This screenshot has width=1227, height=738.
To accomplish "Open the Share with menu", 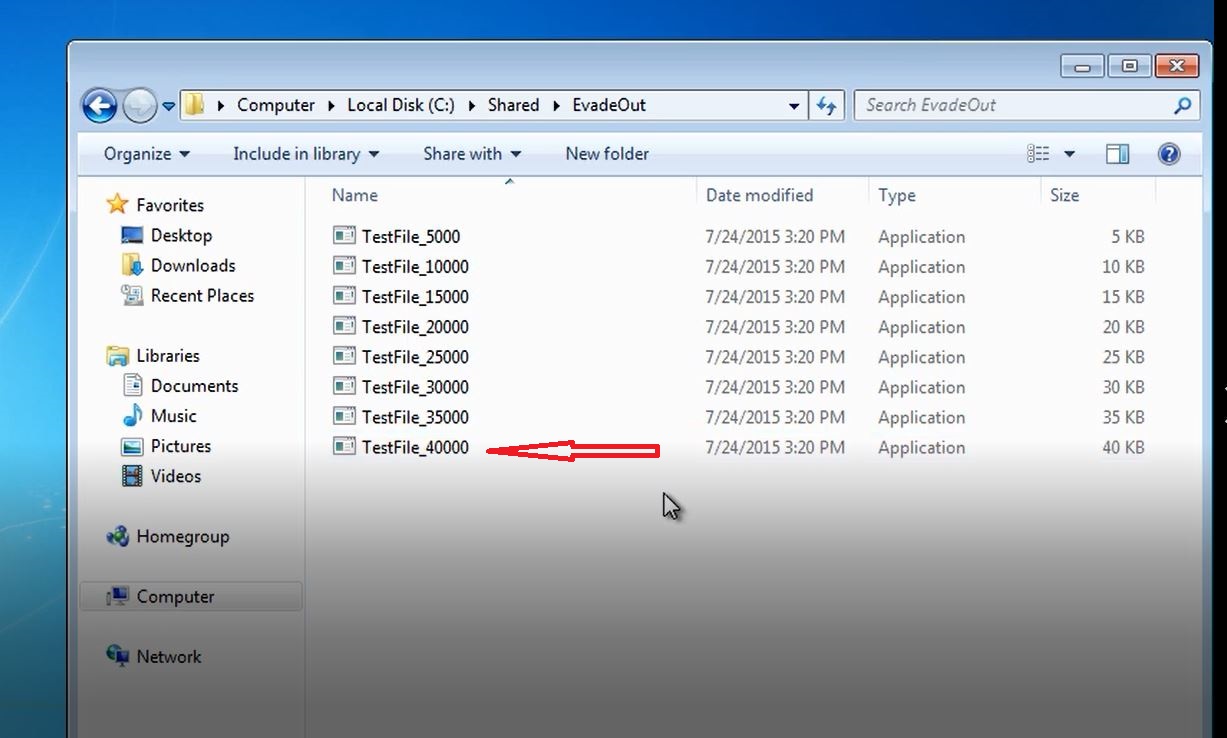I will [x=472, y=154].
